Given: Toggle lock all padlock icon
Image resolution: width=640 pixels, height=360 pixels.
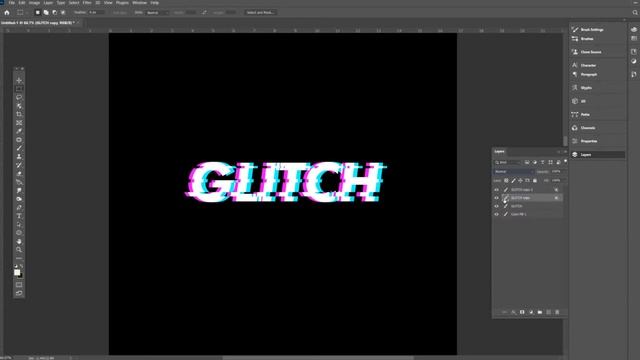Looking at the screenshot, I should 535,180.
